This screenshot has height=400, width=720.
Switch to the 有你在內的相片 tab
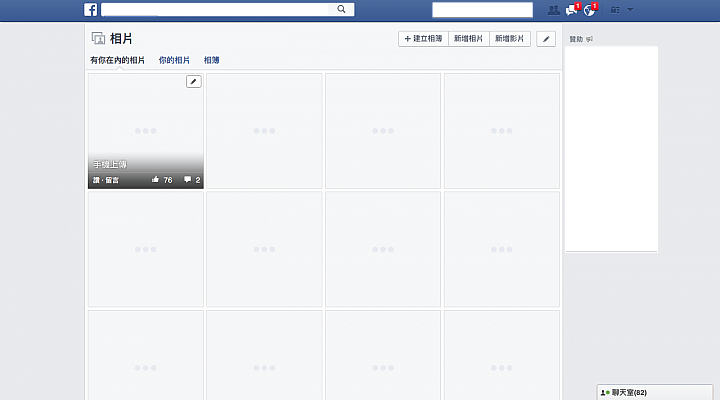117,60
